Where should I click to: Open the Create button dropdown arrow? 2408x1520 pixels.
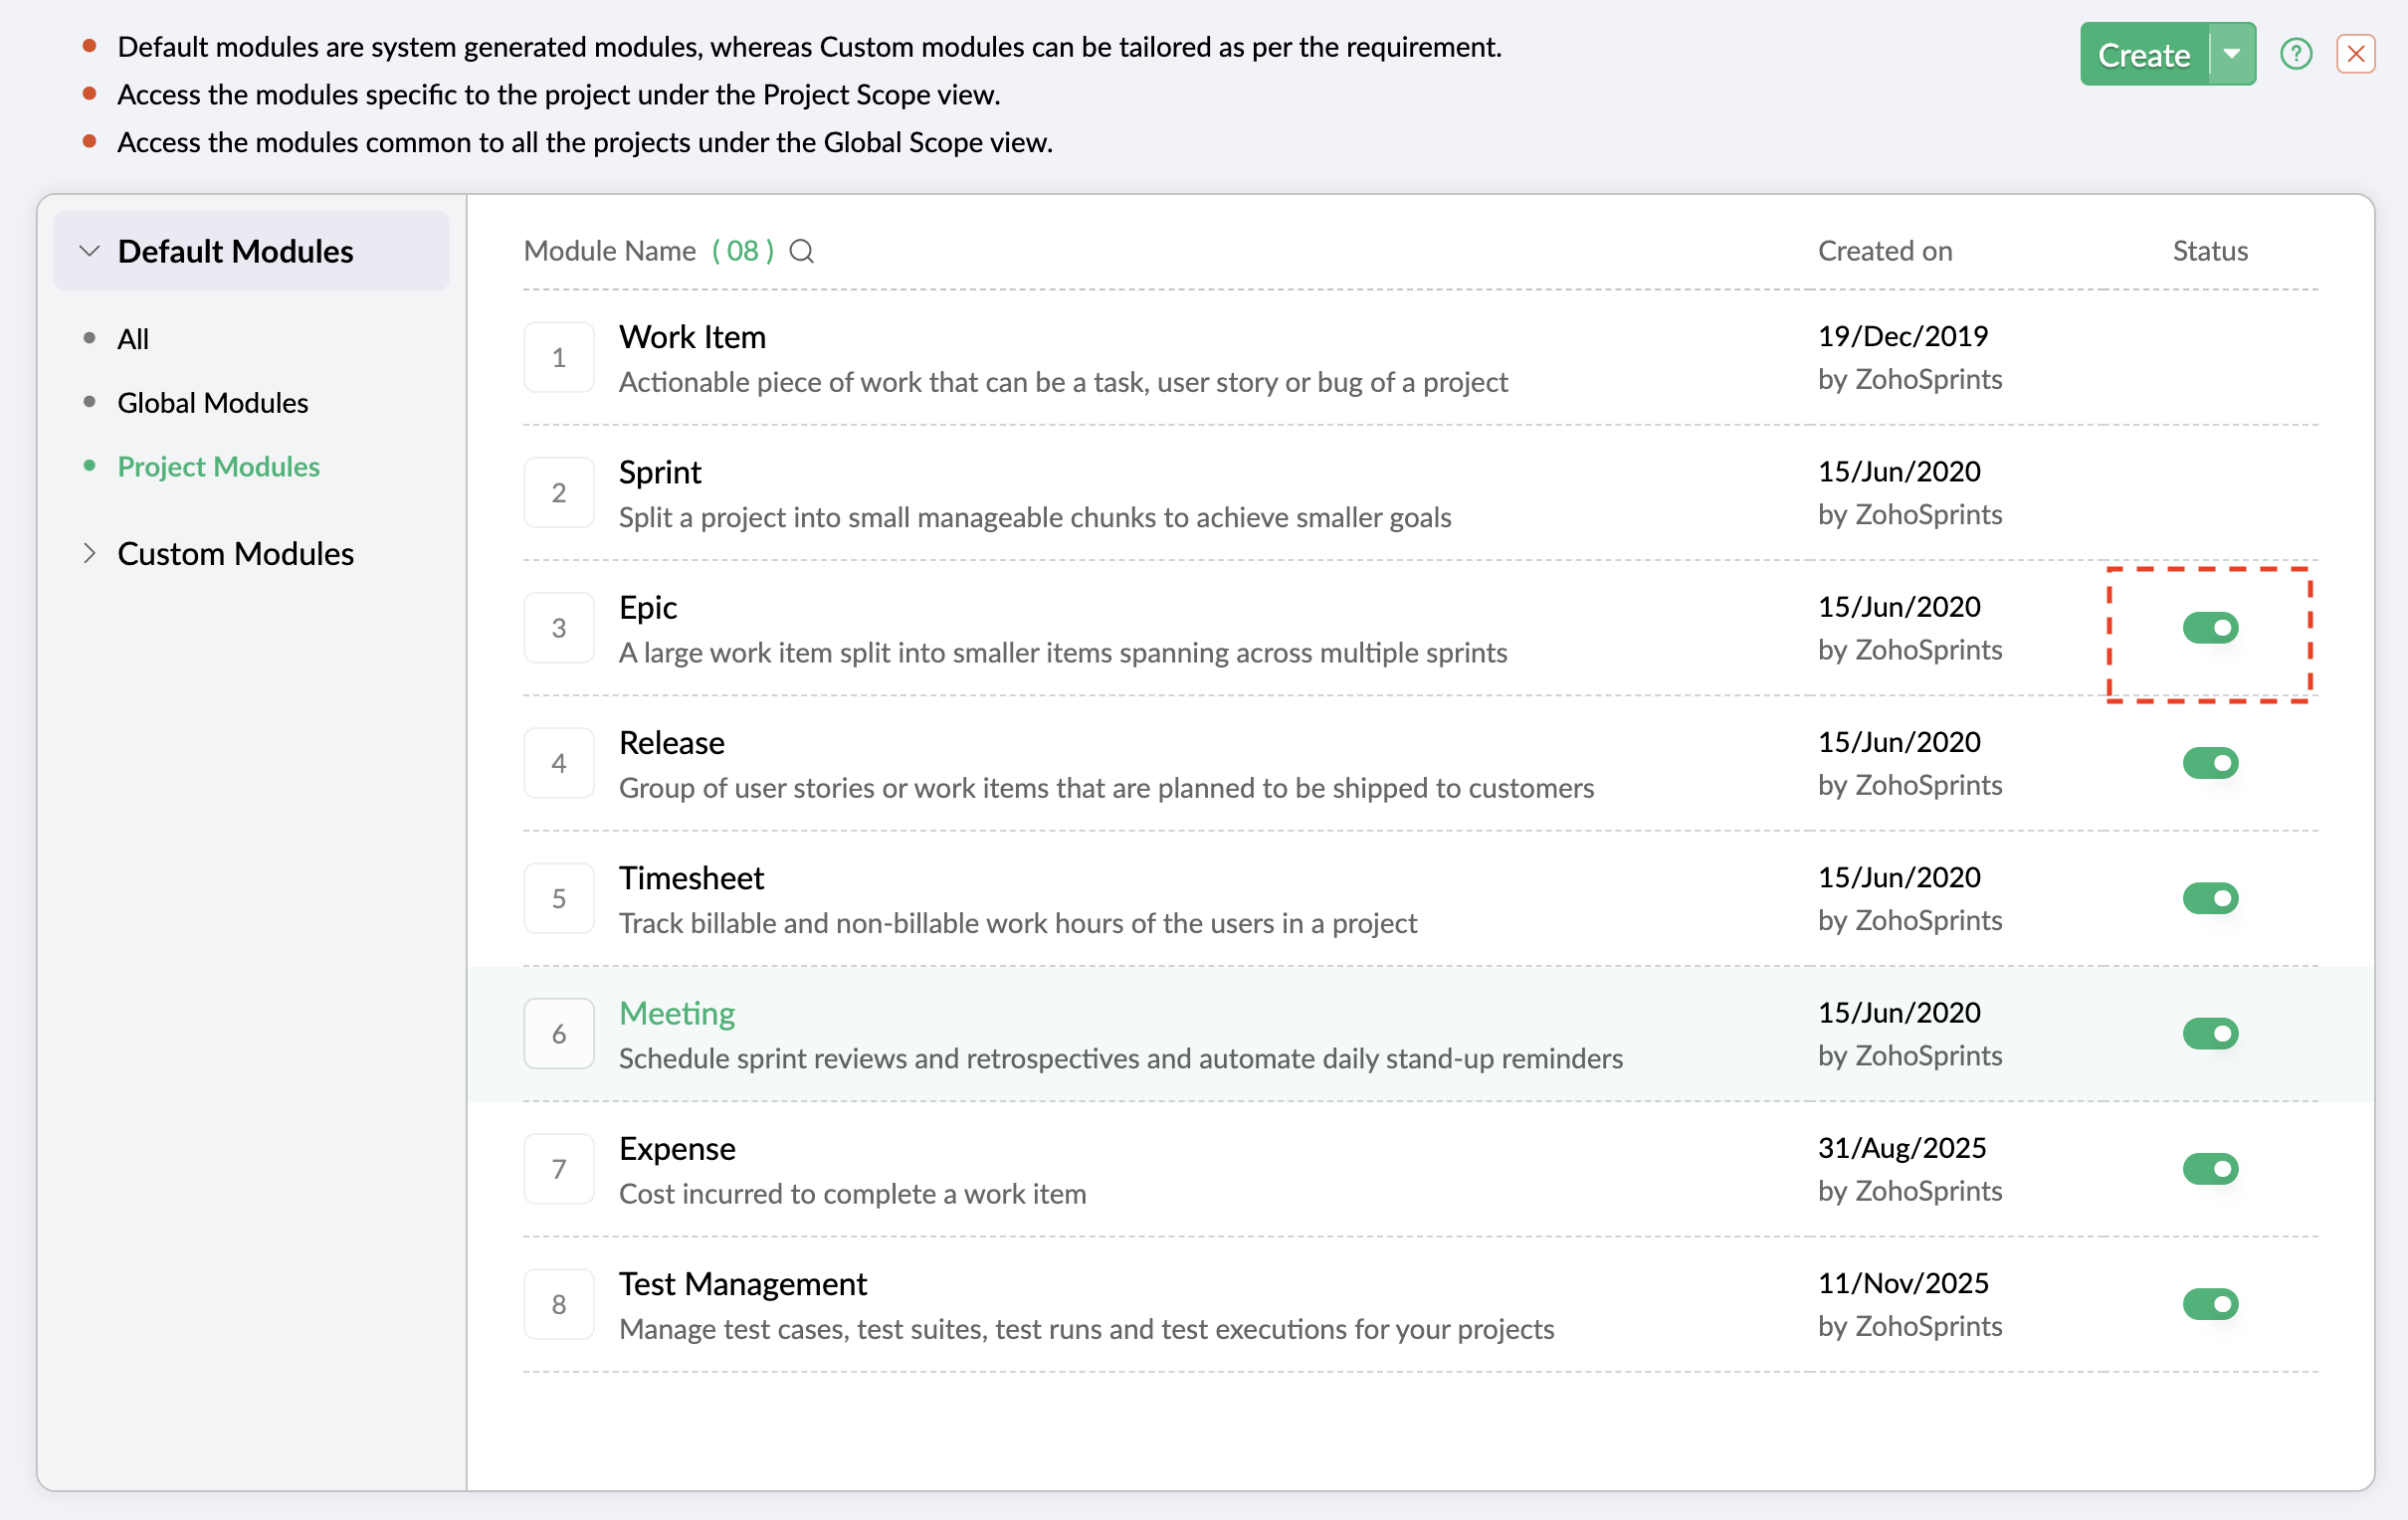click(x=2232, y=54)
